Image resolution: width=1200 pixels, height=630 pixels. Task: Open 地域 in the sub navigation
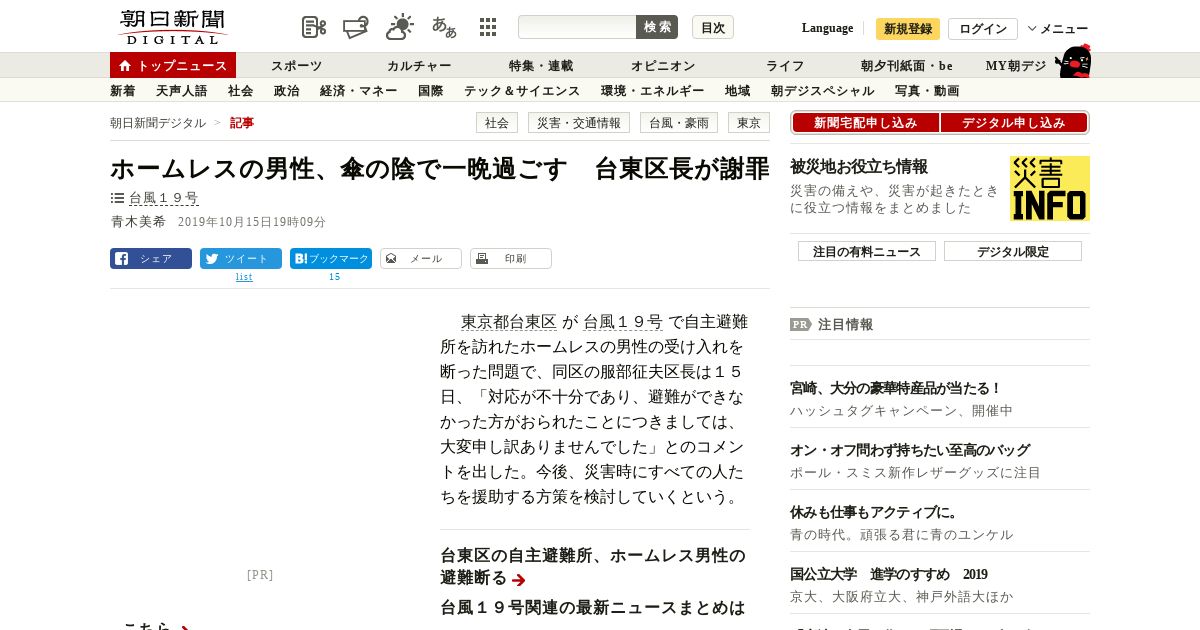click(x=737, y=90)
